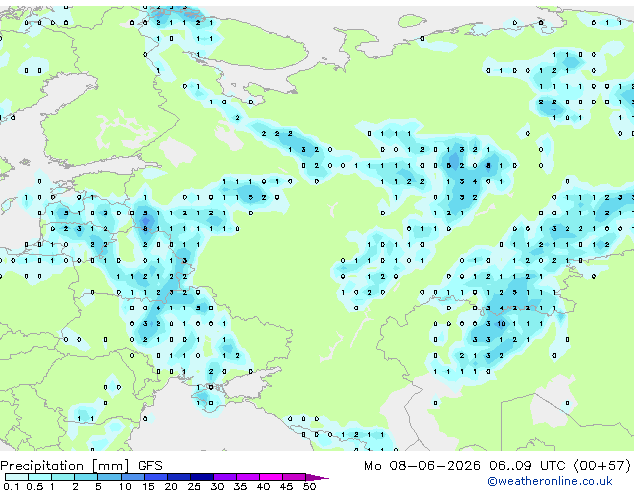
Task: Choose the magenta swatch between 40 and 45
Action: [271, 477]
